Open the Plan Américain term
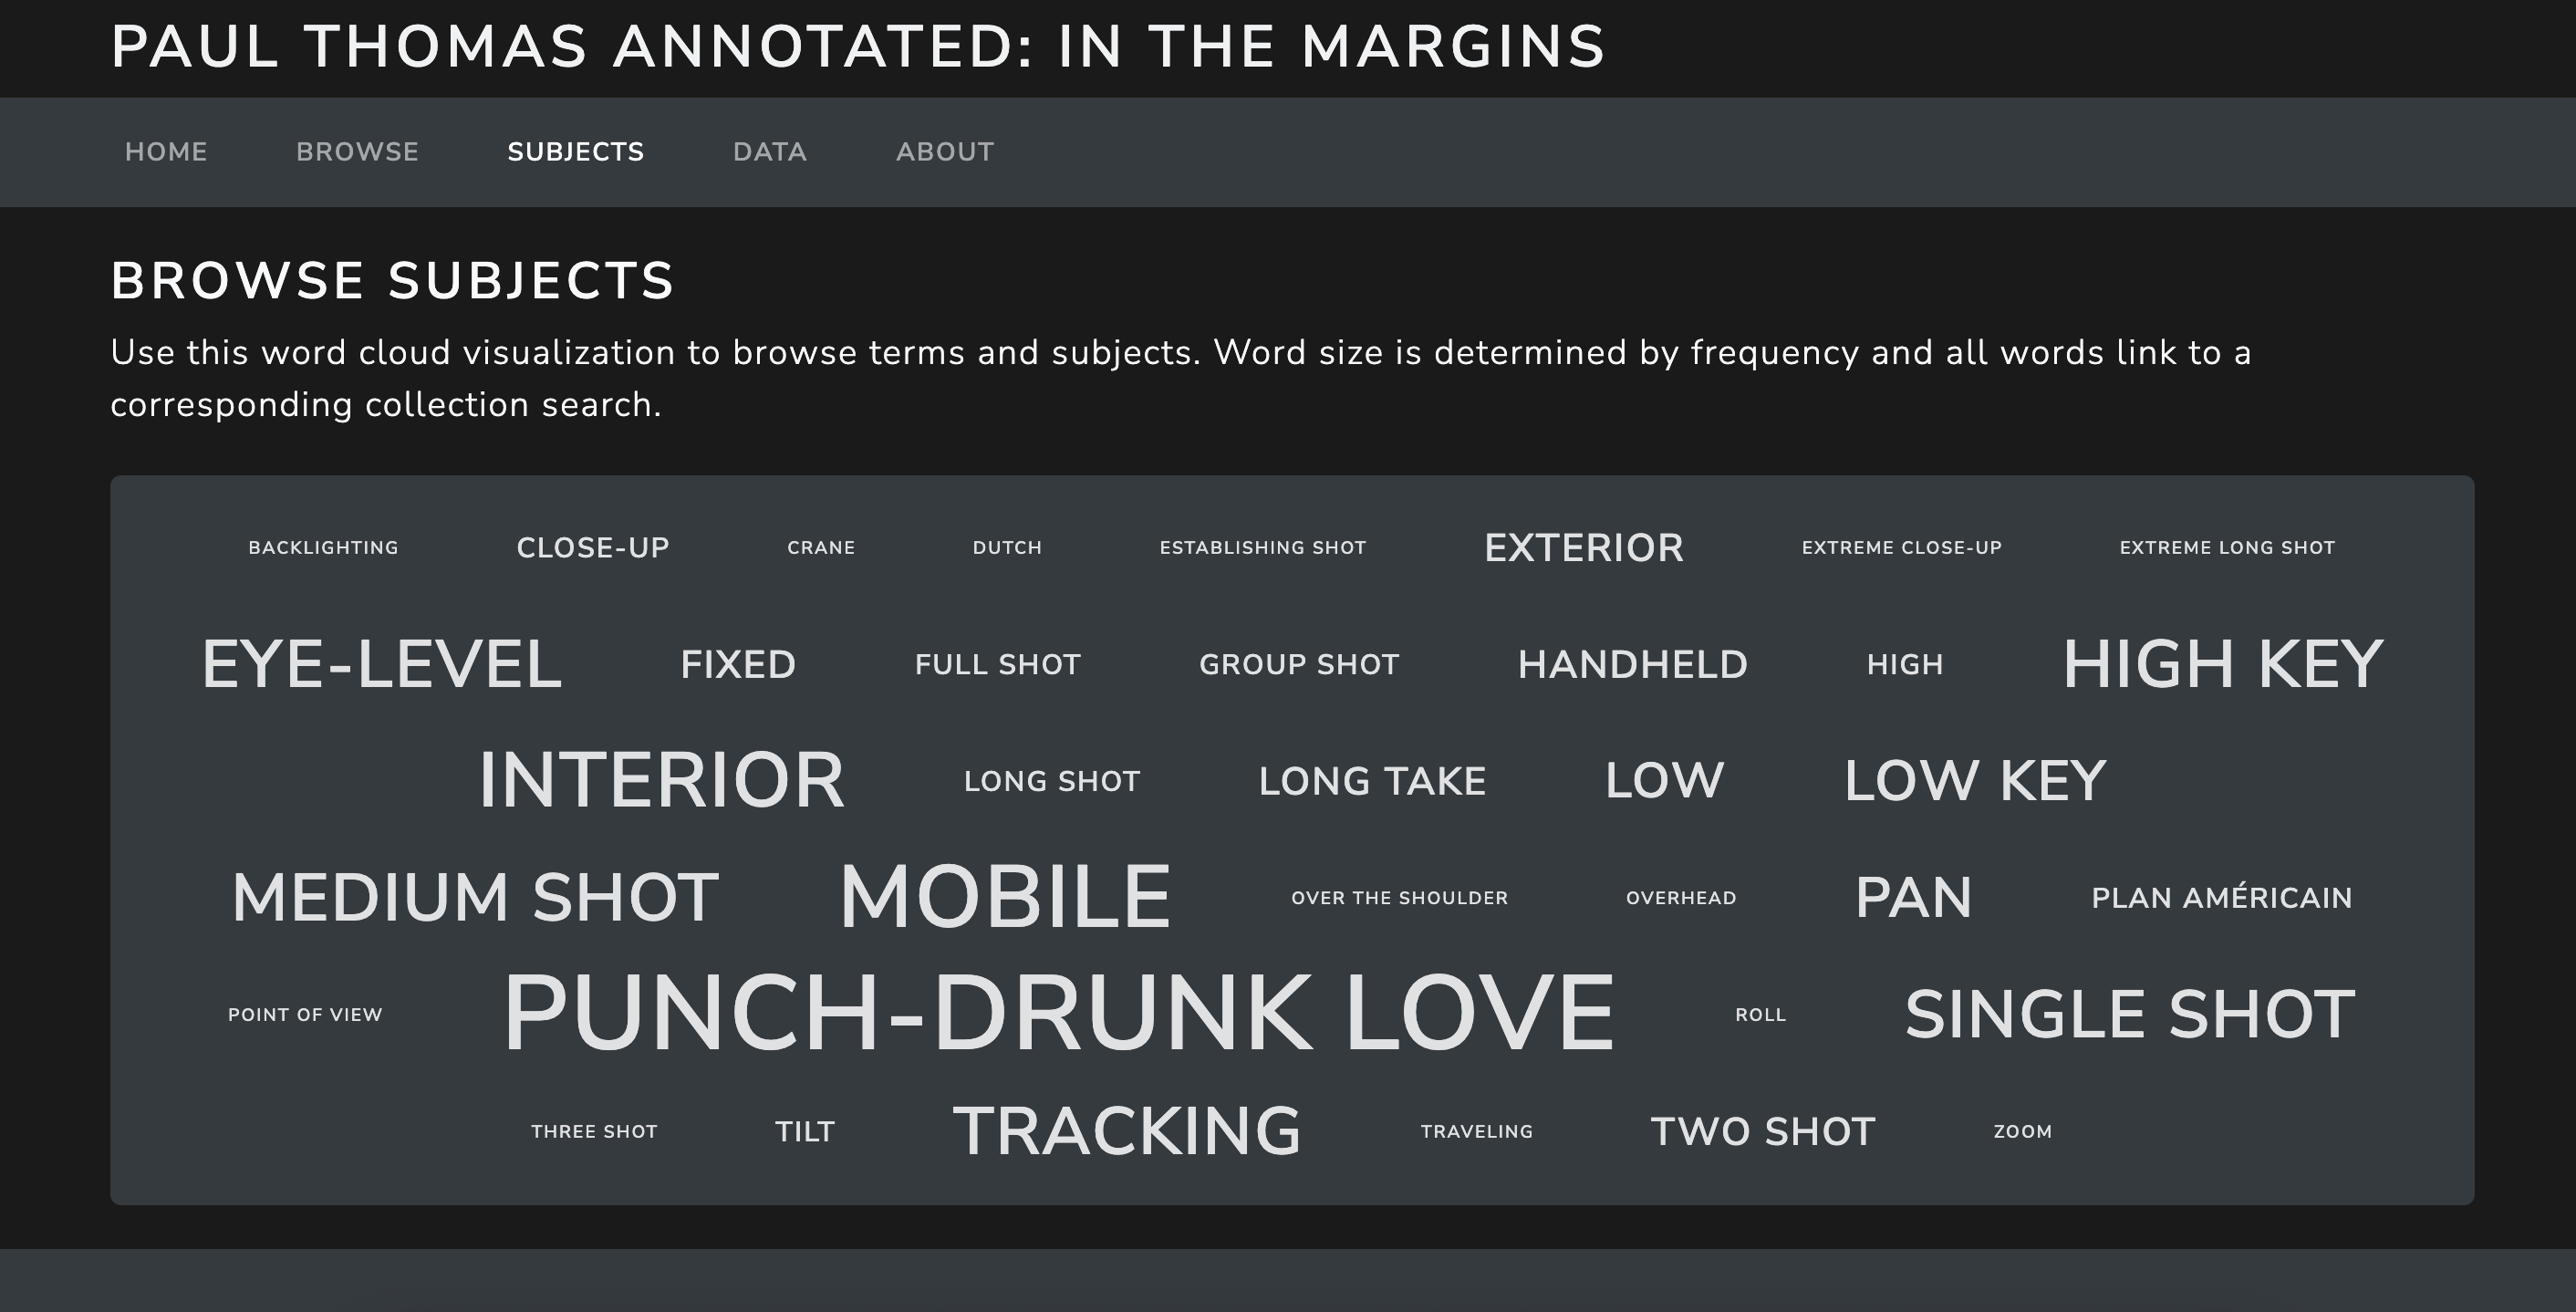 point(2221,897)
